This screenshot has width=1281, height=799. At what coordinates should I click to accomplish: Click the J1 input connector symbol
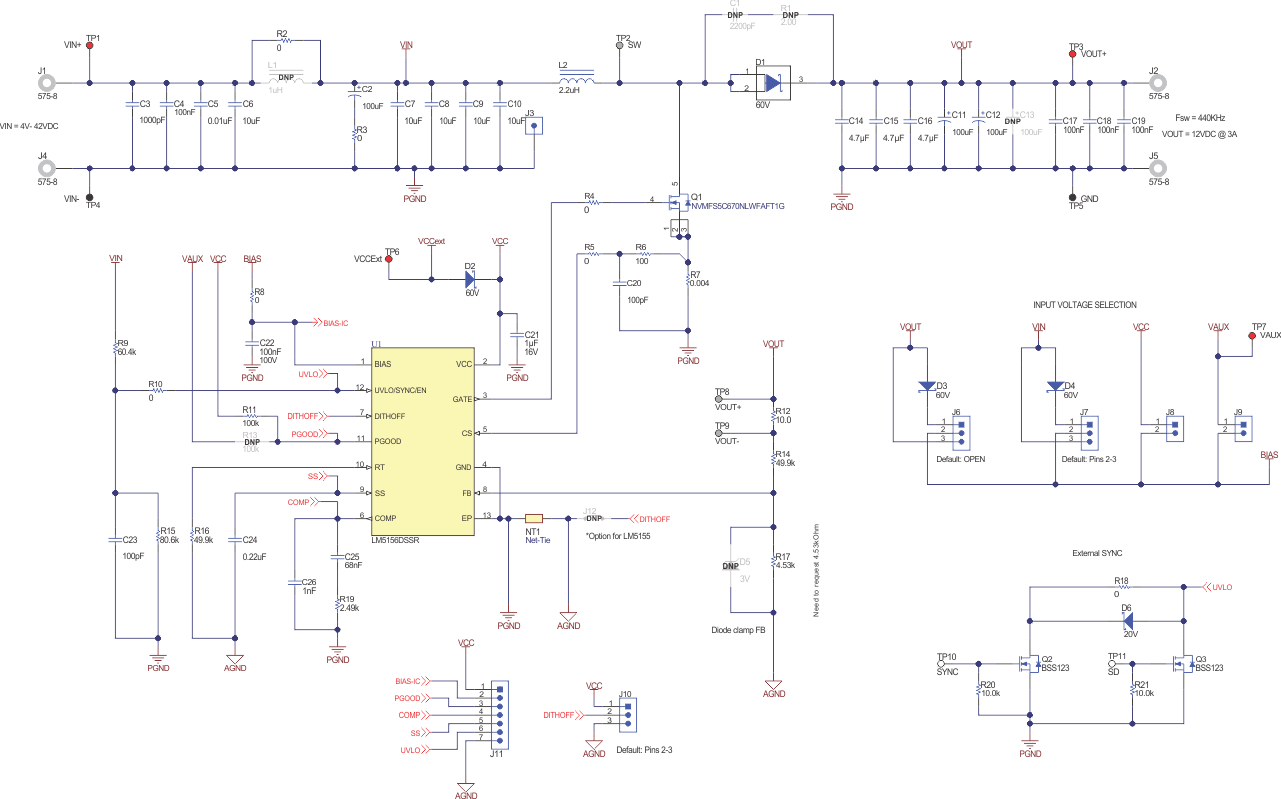pos(46,83)
